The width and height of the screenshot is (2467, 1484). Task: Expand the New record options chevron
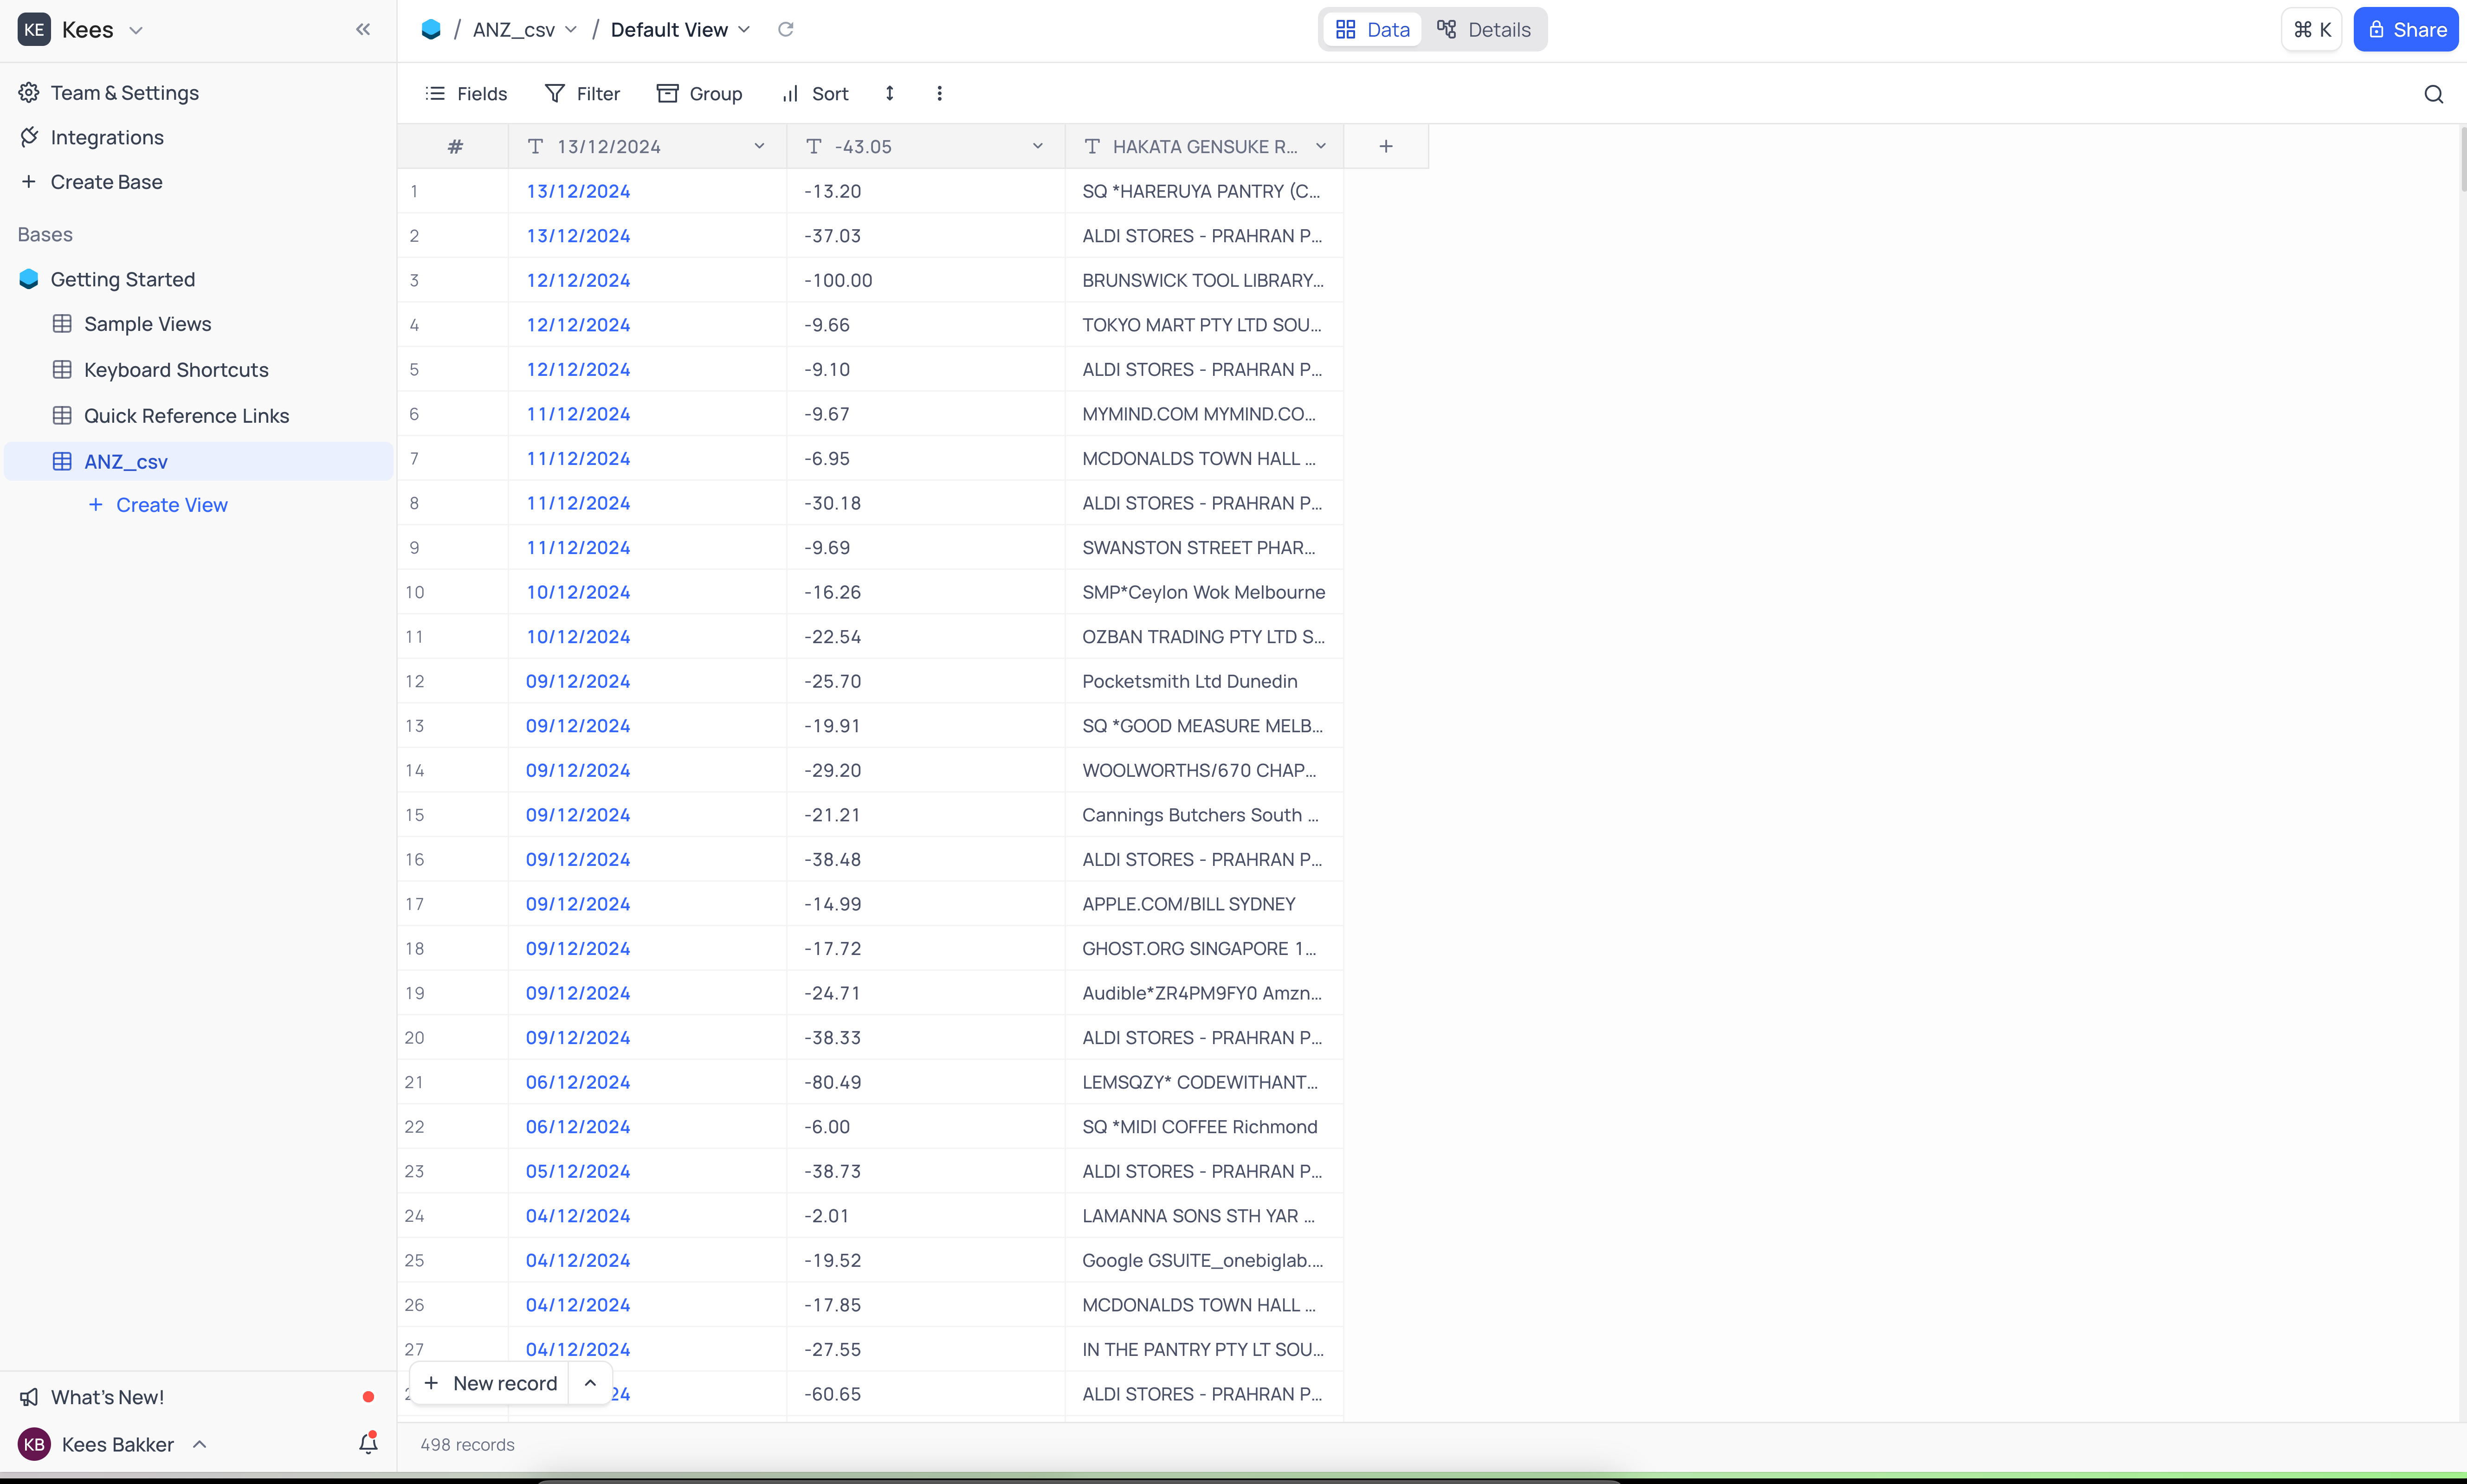[590, 1383]
